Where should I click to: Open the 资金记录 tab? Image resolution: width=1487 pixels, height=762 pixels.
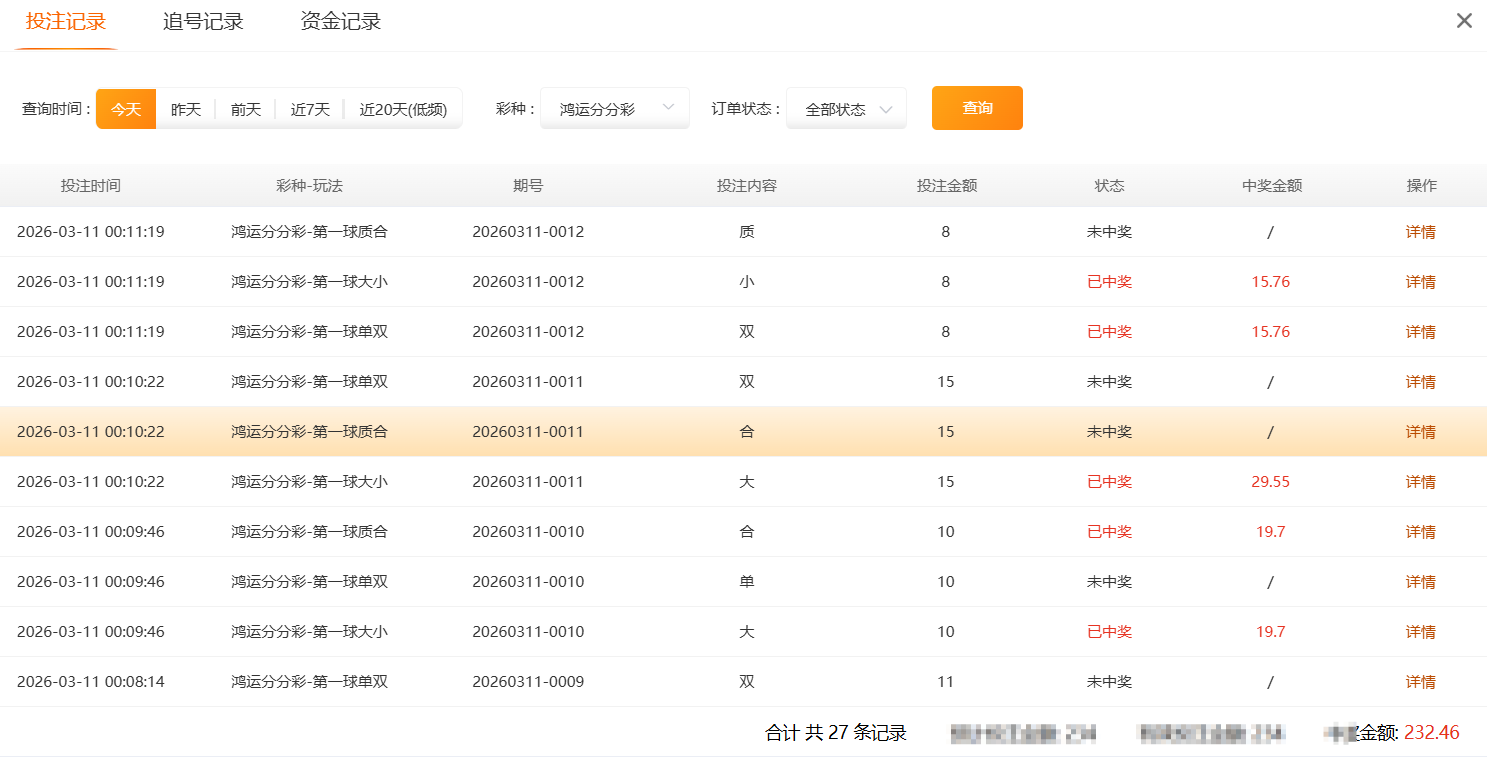click(338, 20)
